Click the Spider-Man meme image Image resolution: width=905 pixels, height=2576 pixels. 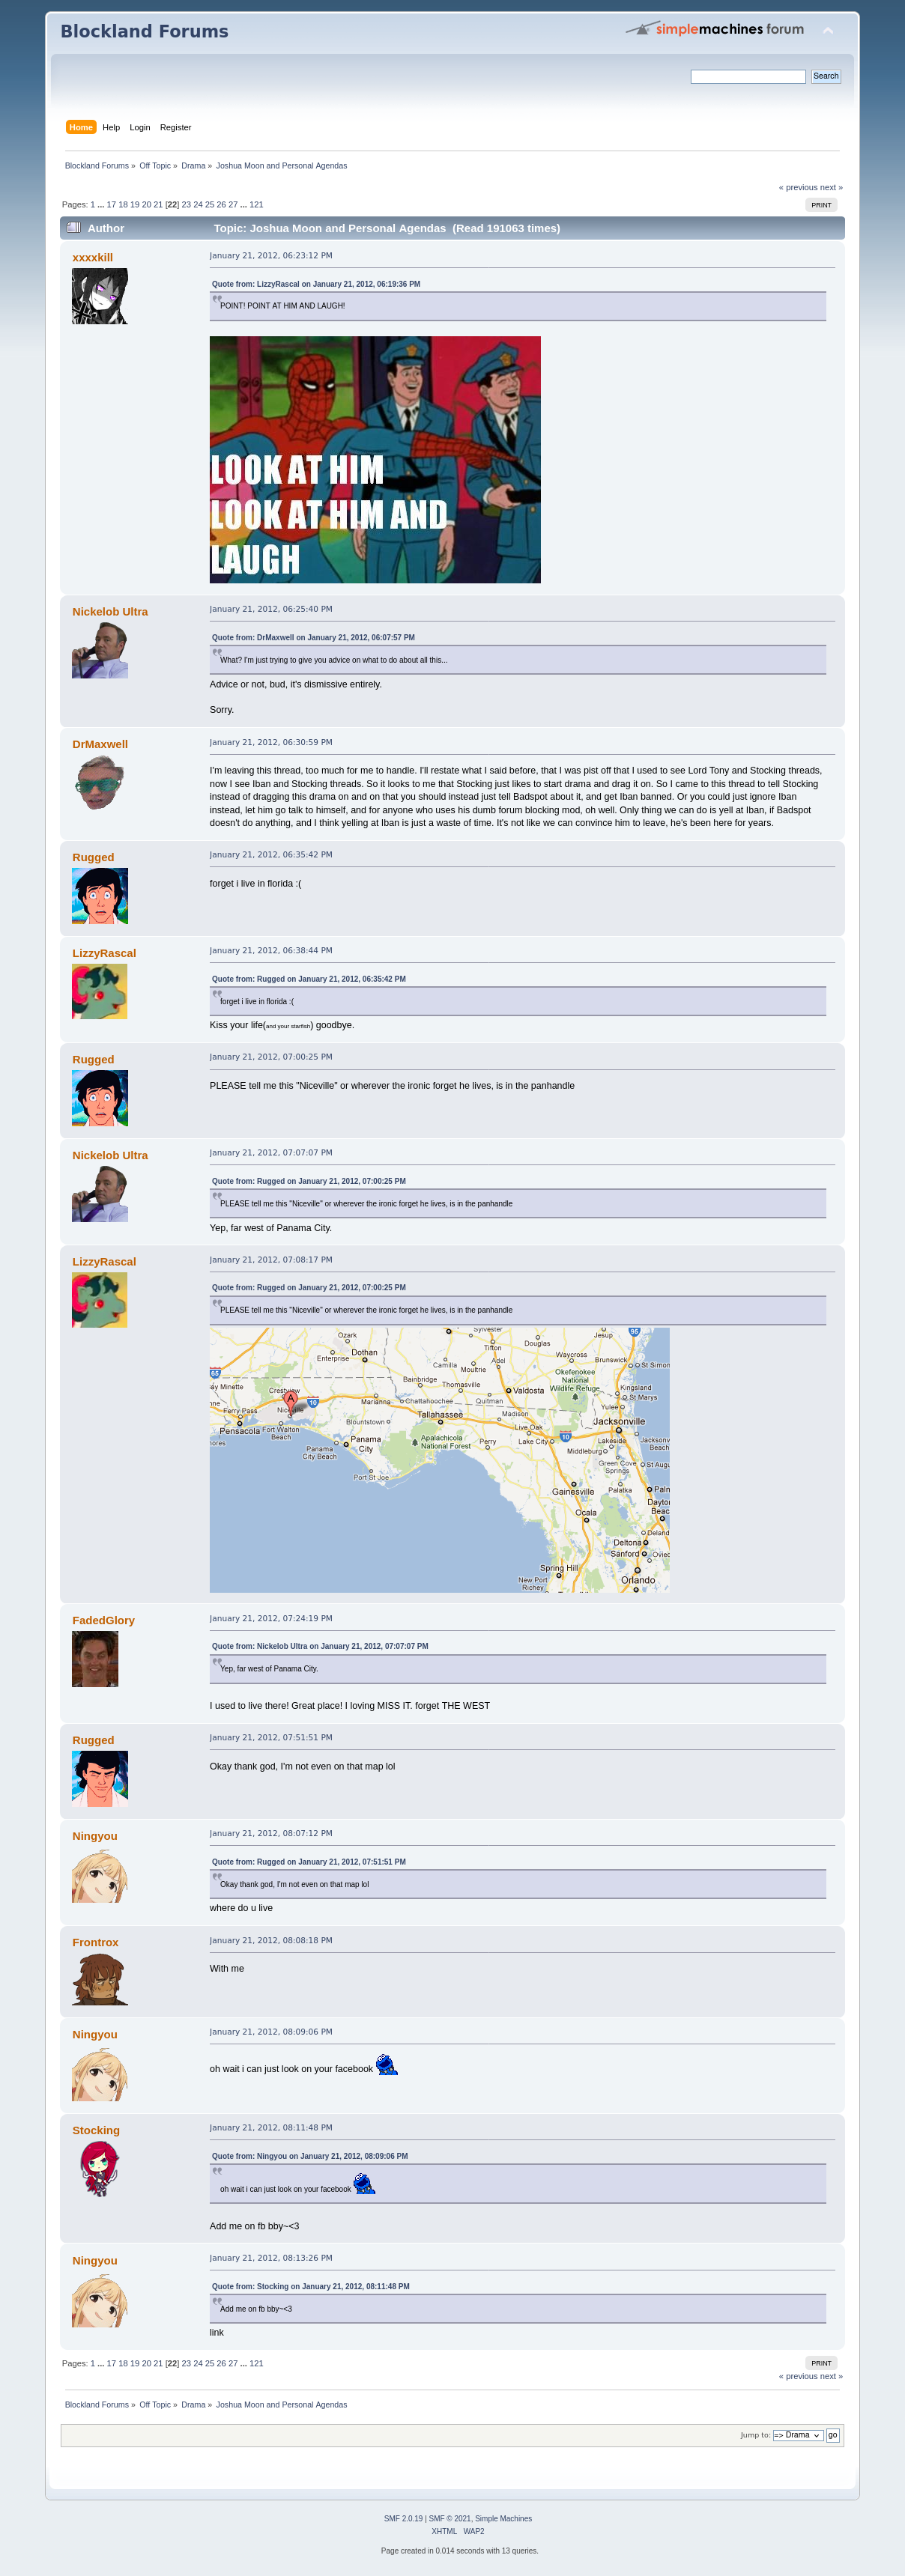[375, 459]
